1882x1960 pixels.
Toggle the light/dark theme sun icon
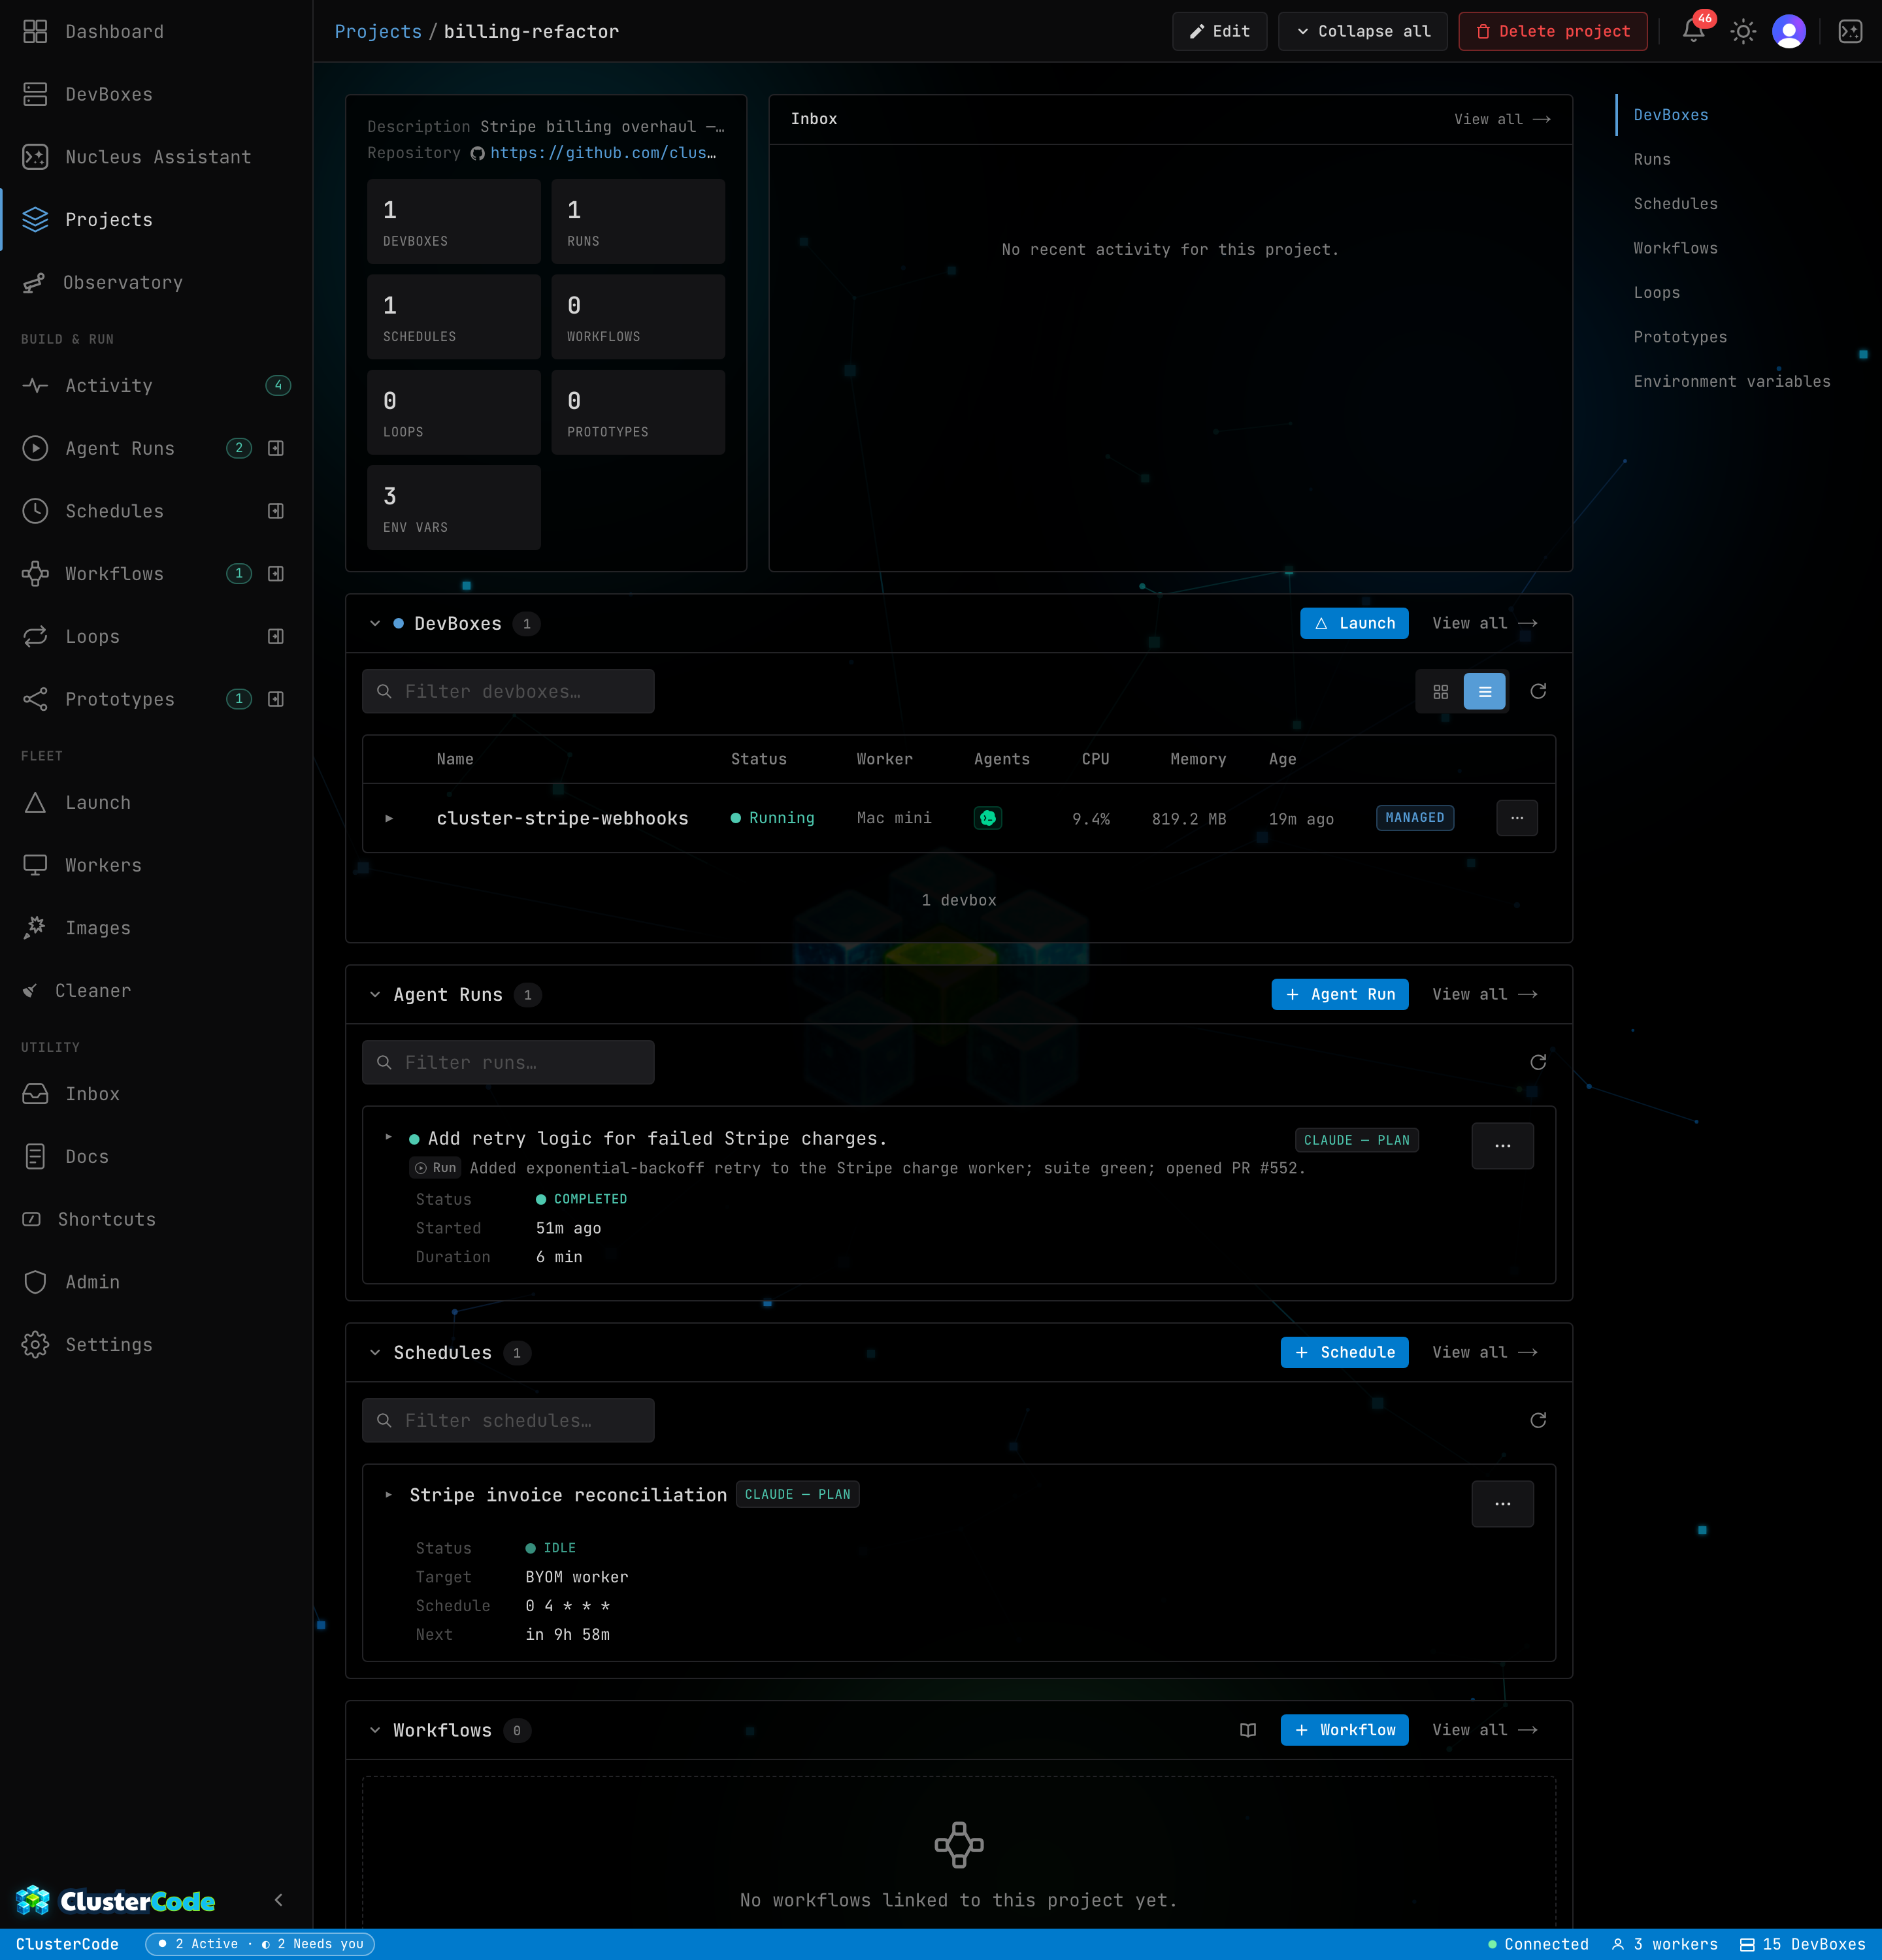tap(1743, 32)
